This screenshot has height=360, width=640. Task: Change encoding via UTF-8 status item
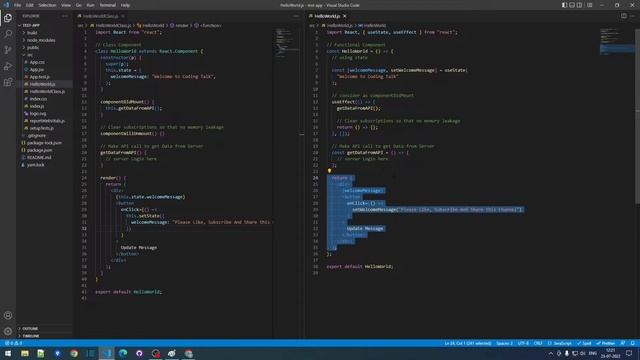pos(523,343)
